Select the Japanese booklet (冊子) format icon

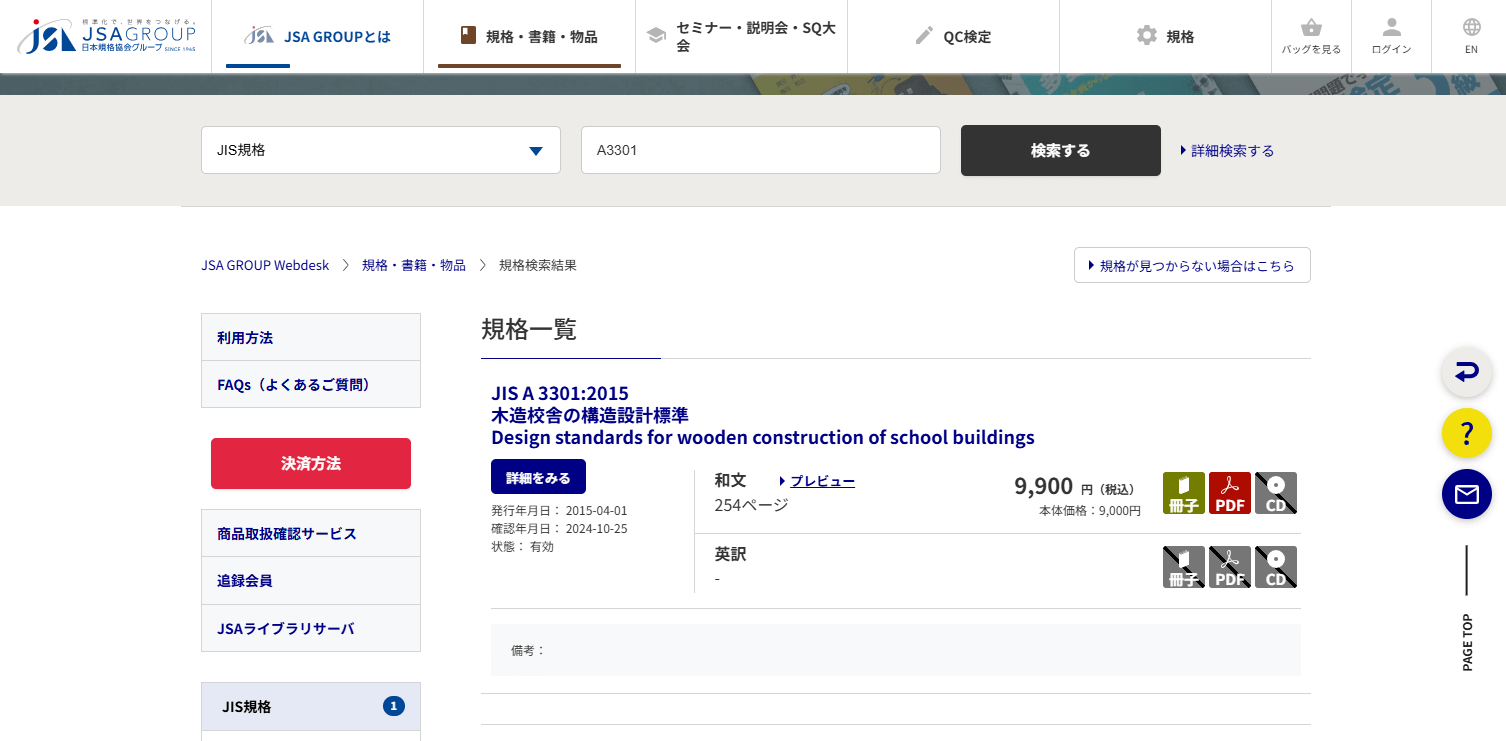[x=1183, y=493]
